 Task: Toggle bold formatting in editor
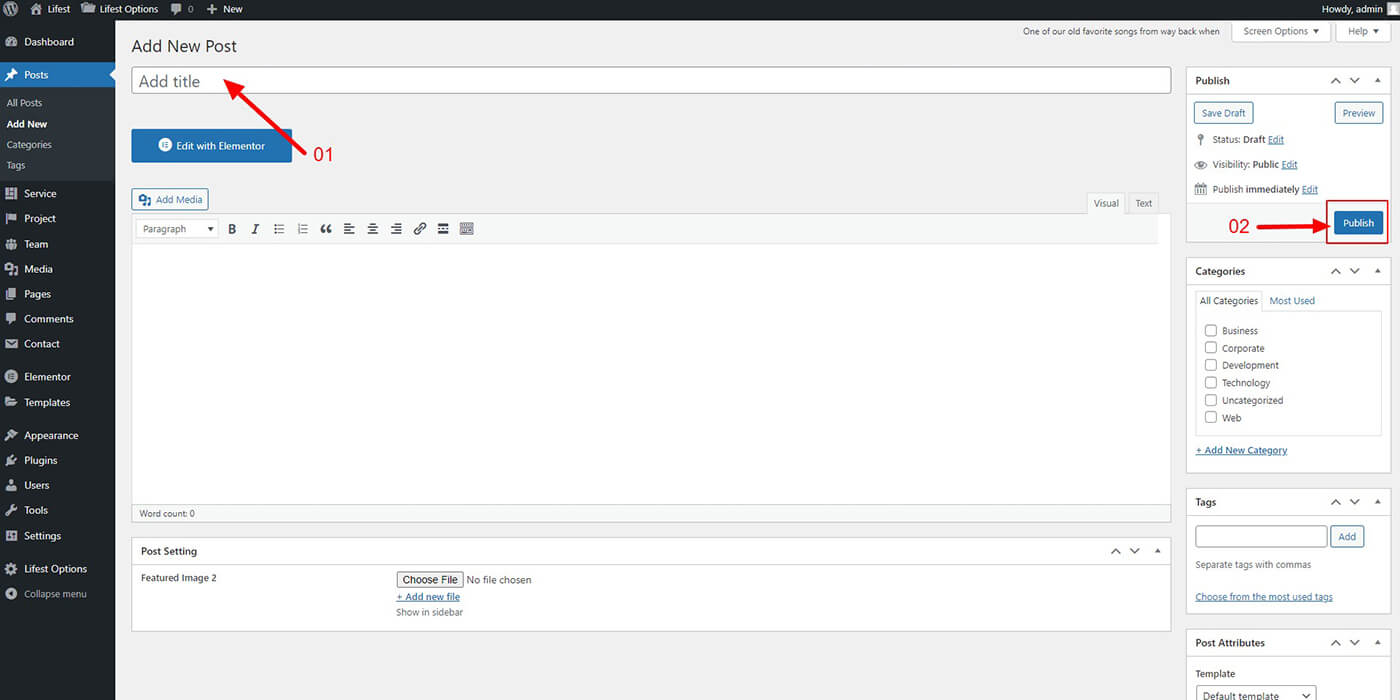[x=232, y=229]
